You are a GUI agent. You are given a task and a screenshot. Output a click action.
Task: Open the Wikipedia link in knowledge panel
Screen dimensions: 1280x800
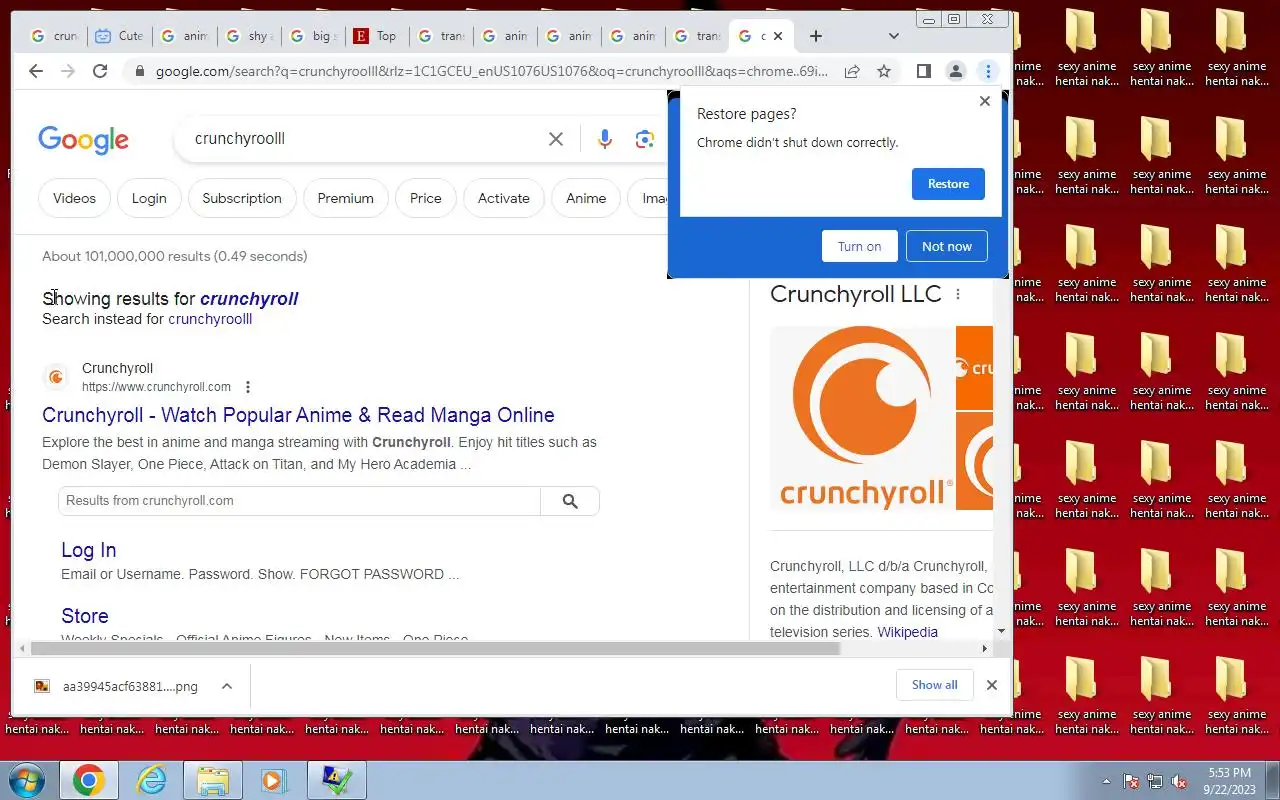(x=908, y=632)
